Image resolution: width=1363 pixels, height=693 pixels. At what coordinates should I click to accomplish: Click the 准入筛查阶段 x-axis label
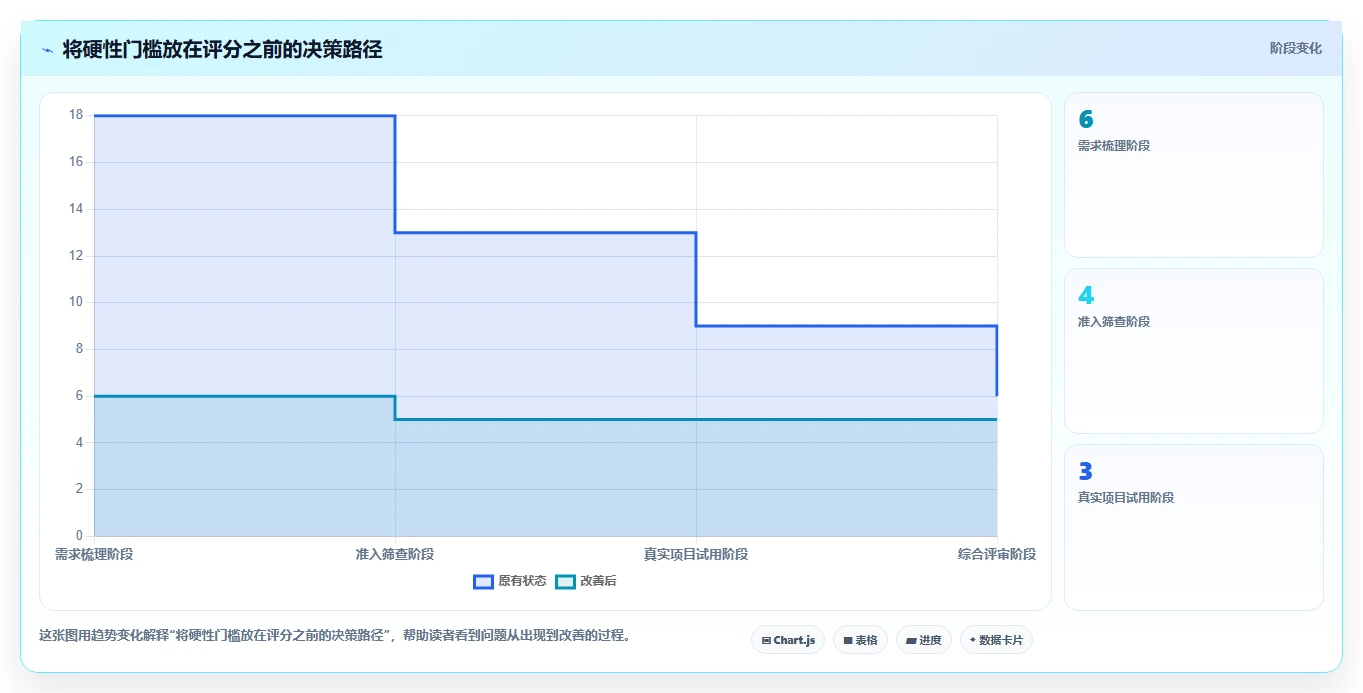click(x=395, y=554)
